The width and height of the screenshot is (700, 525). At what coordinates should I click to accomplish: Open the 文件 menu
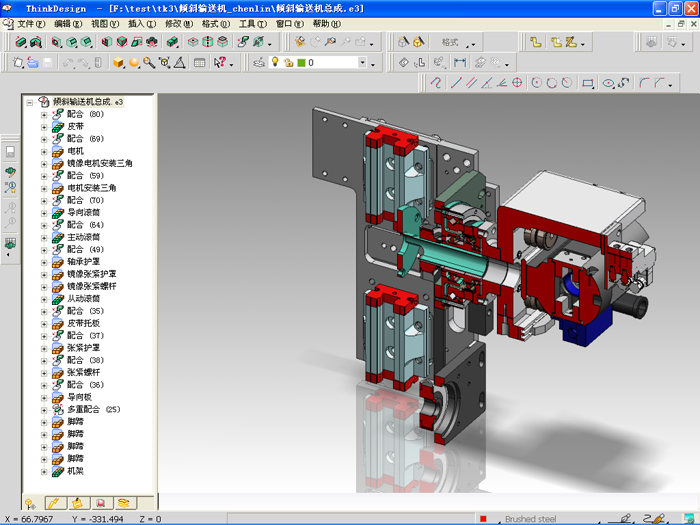(x=30, y=23)
